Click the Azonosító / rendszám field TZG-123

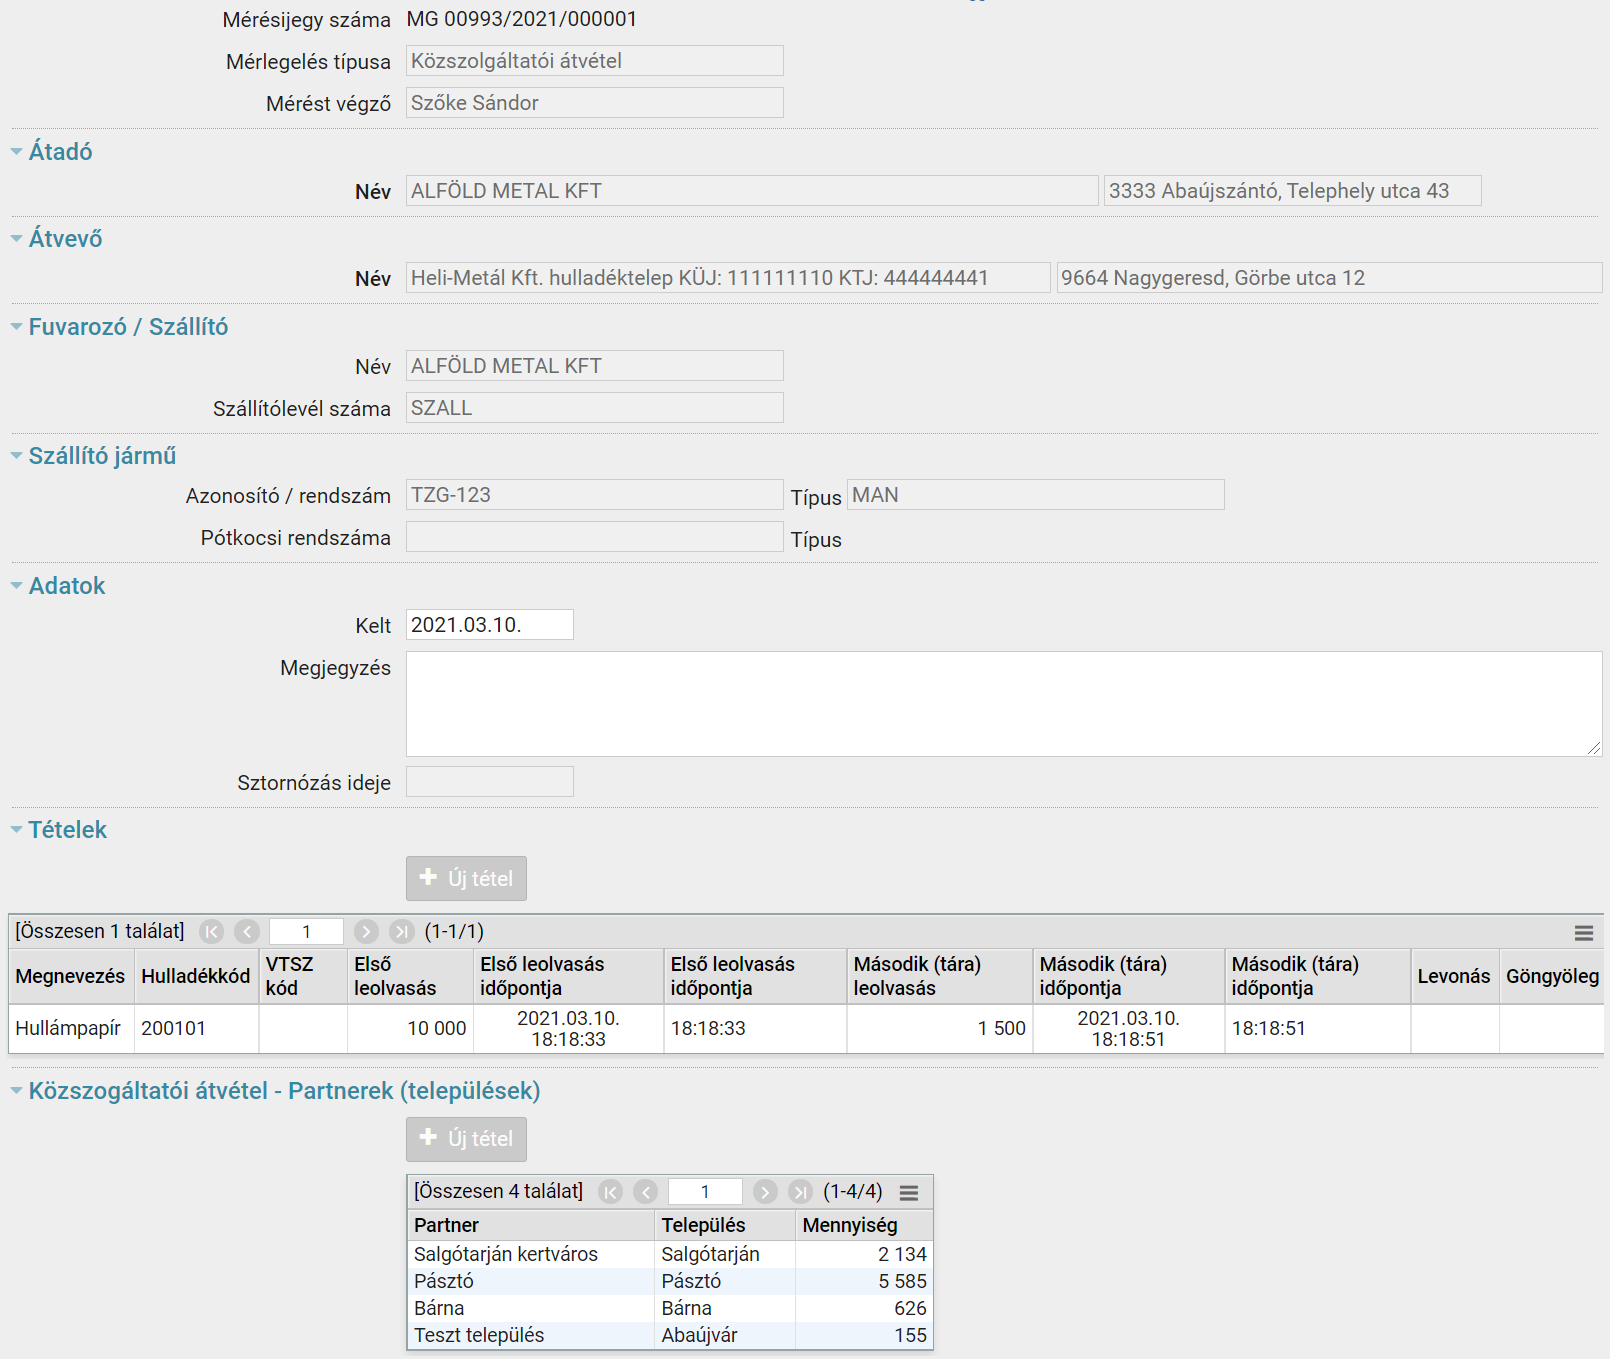click(x=595, y=495)
